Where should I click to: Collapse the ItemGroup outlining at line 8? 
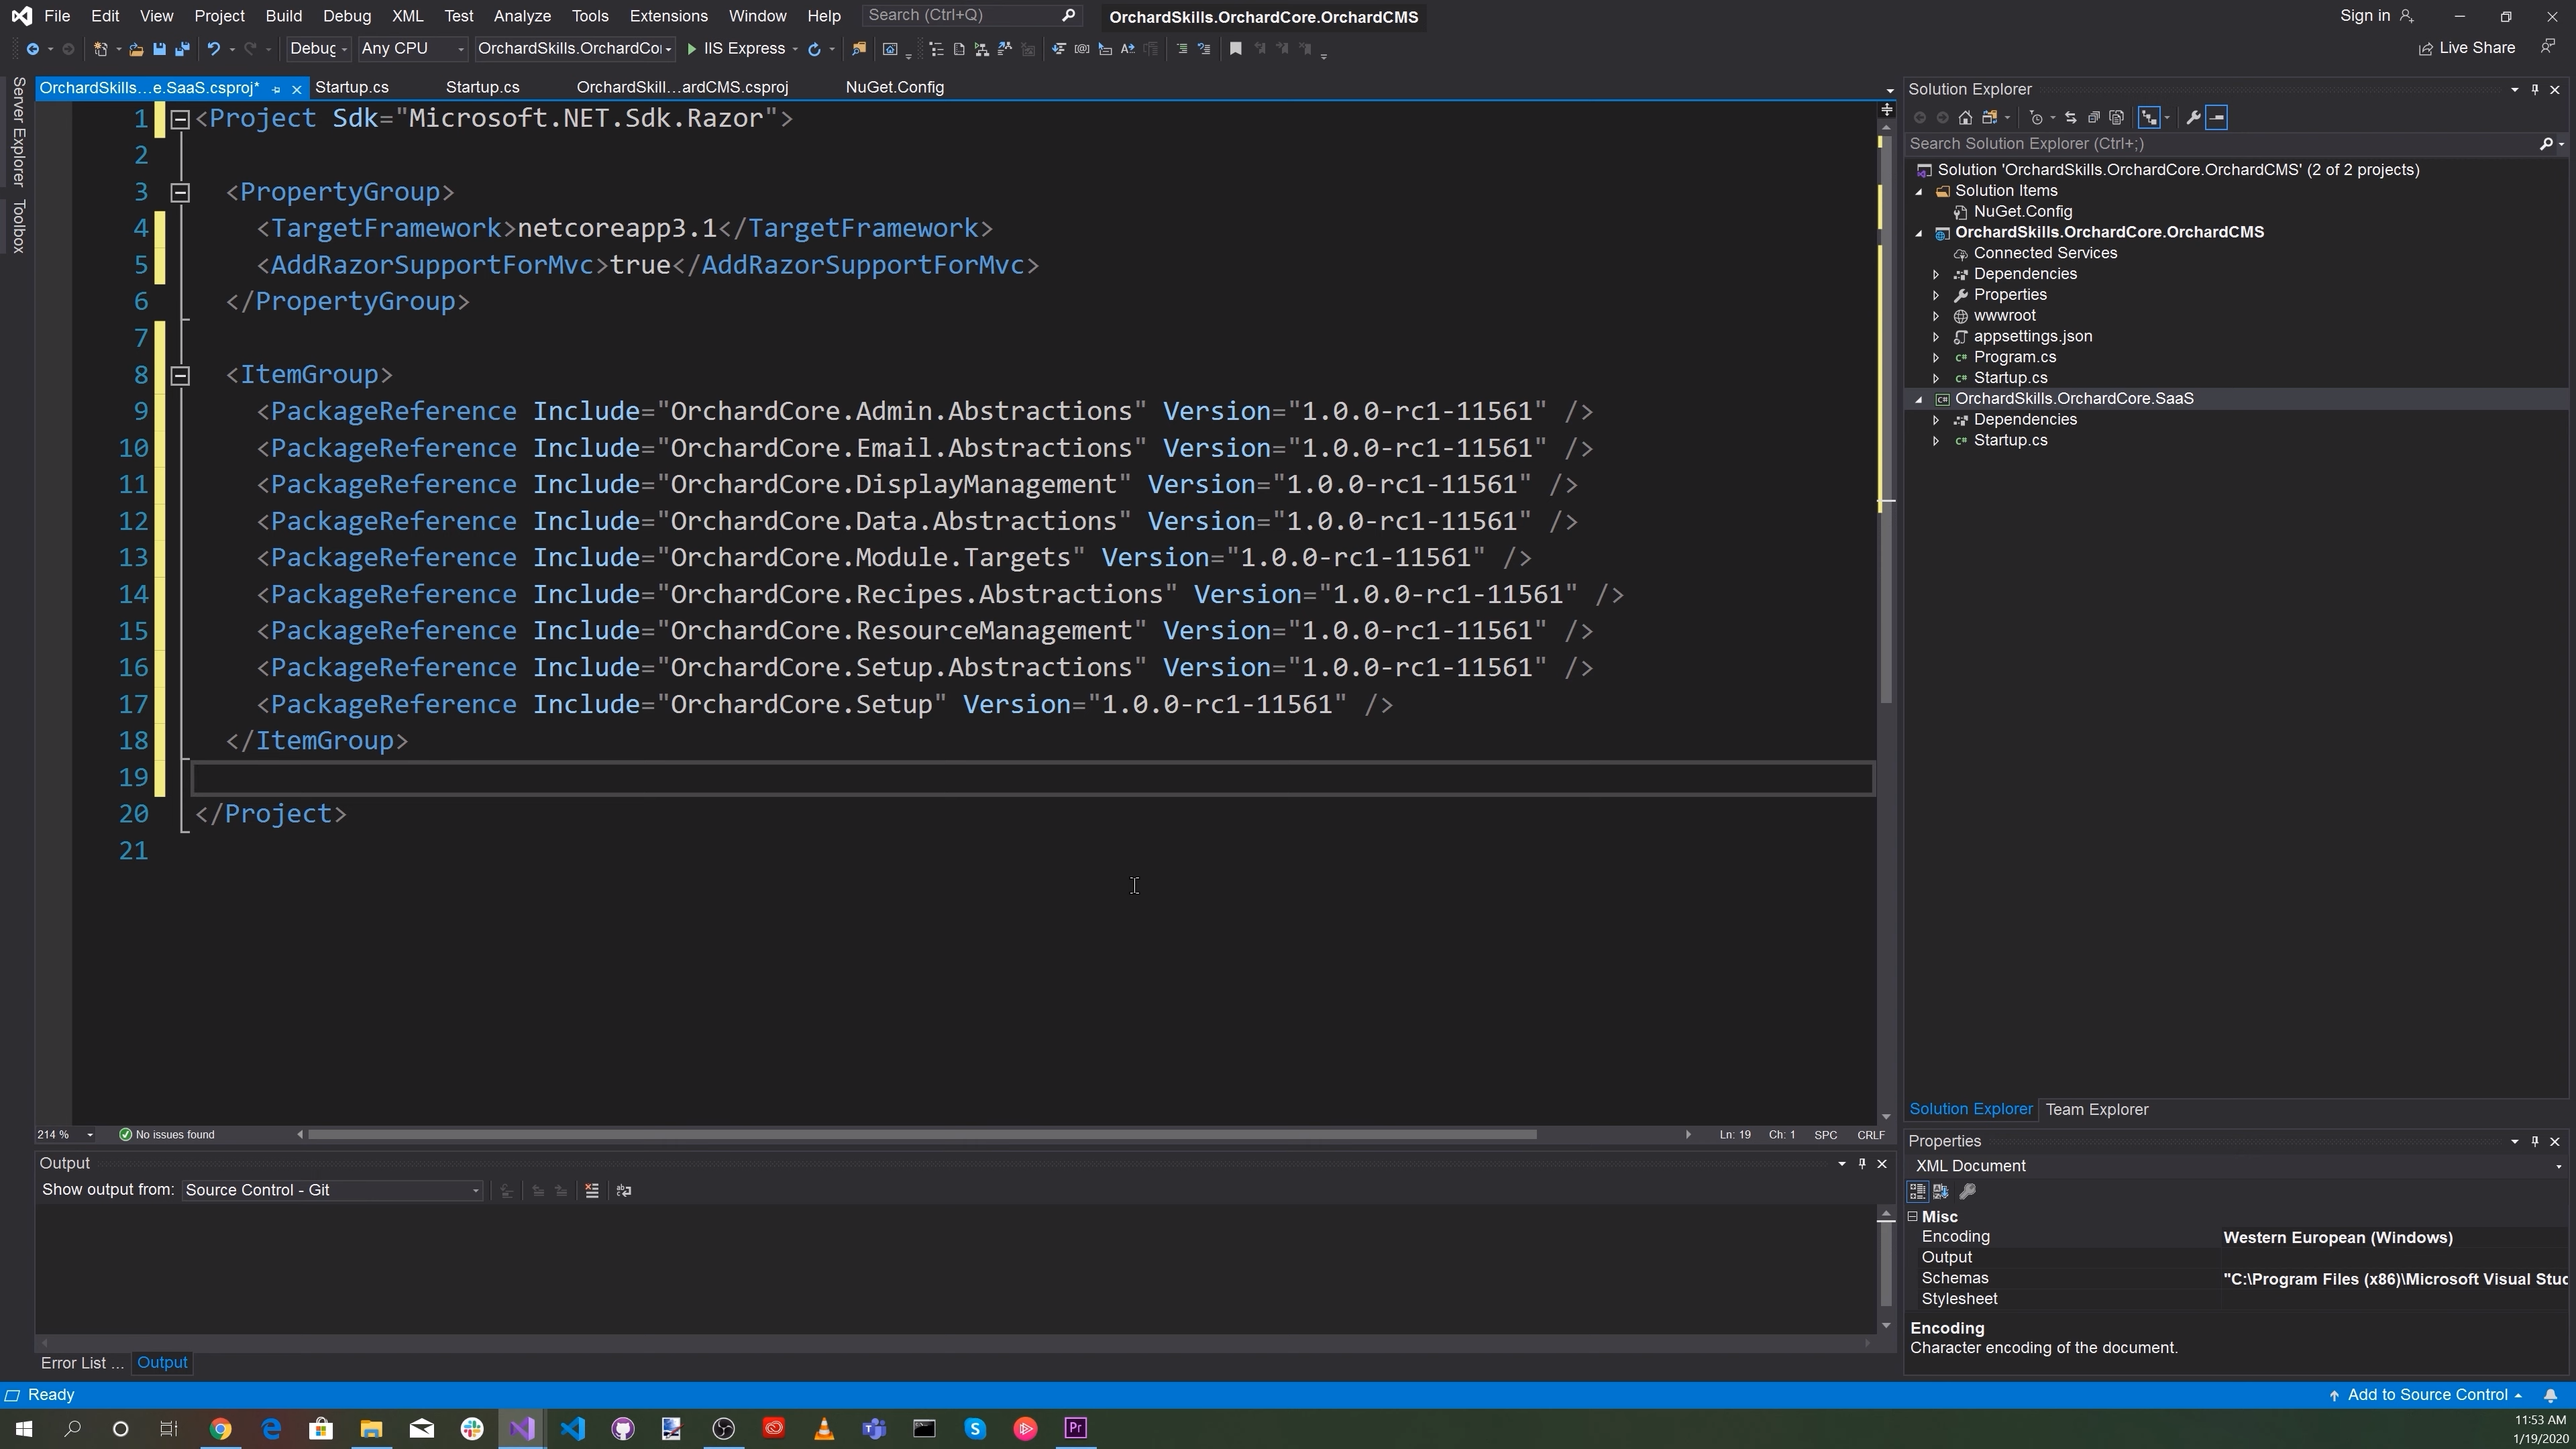pos(180,375)
